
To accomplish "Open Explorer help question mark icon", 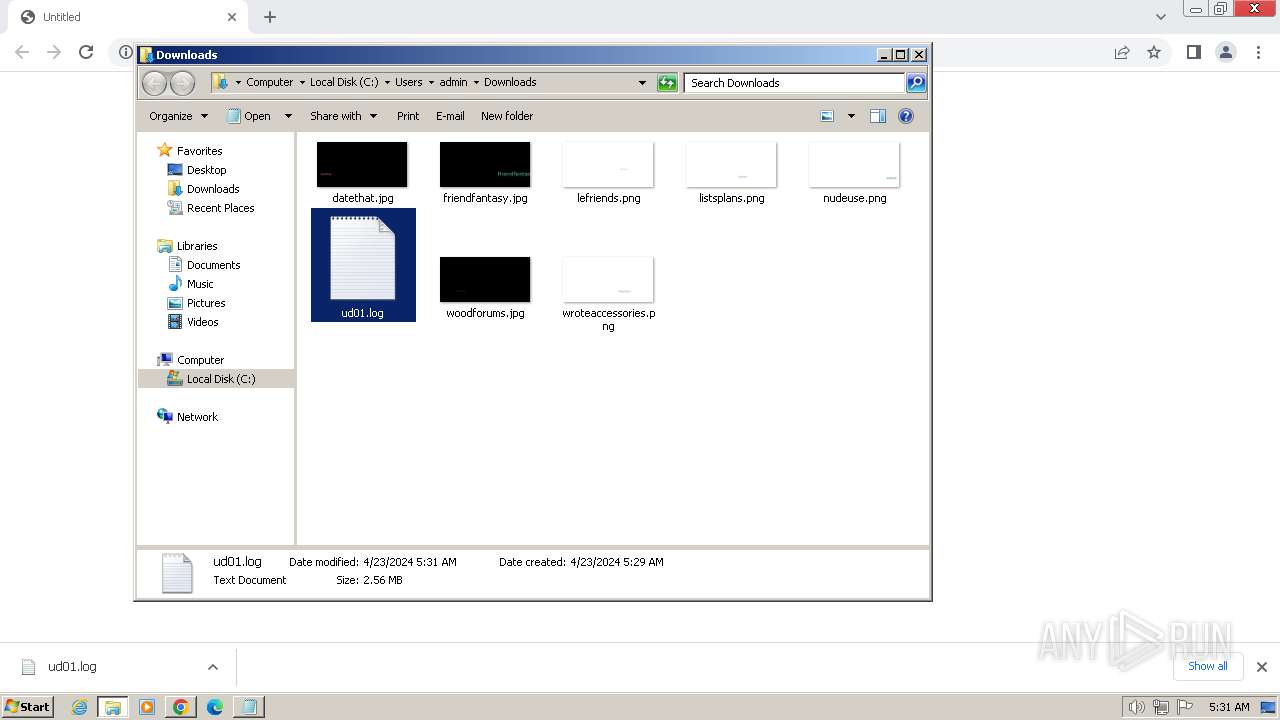I will 906,116.
